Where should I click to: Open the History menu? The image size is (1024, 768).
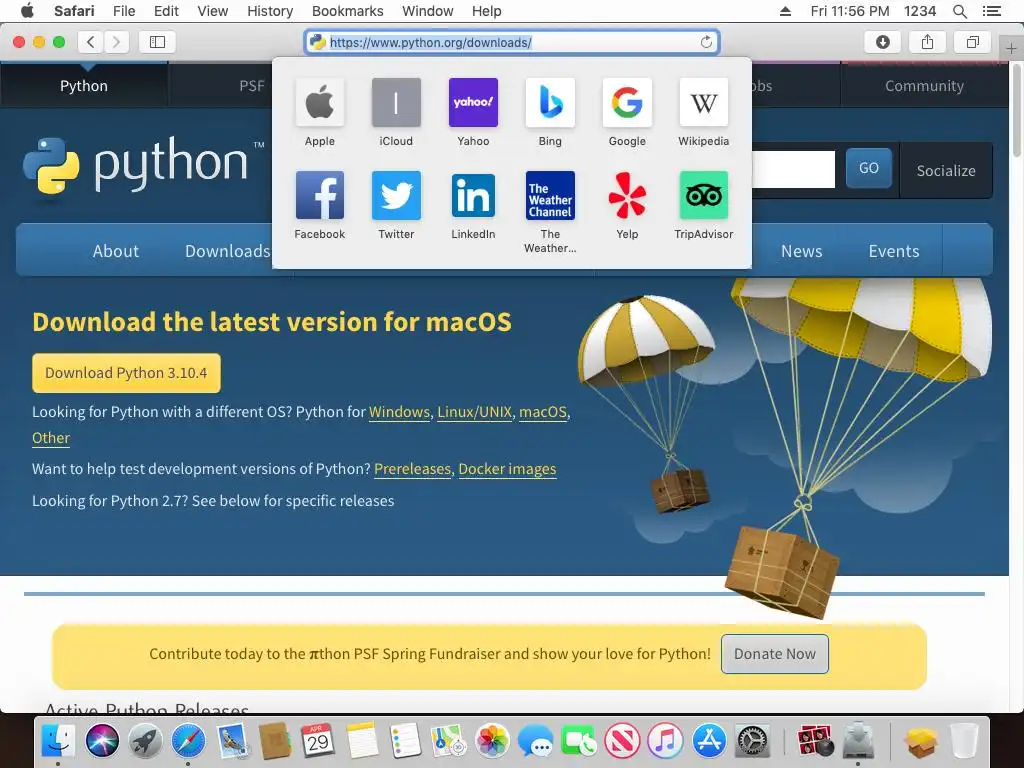pos(270,11)
